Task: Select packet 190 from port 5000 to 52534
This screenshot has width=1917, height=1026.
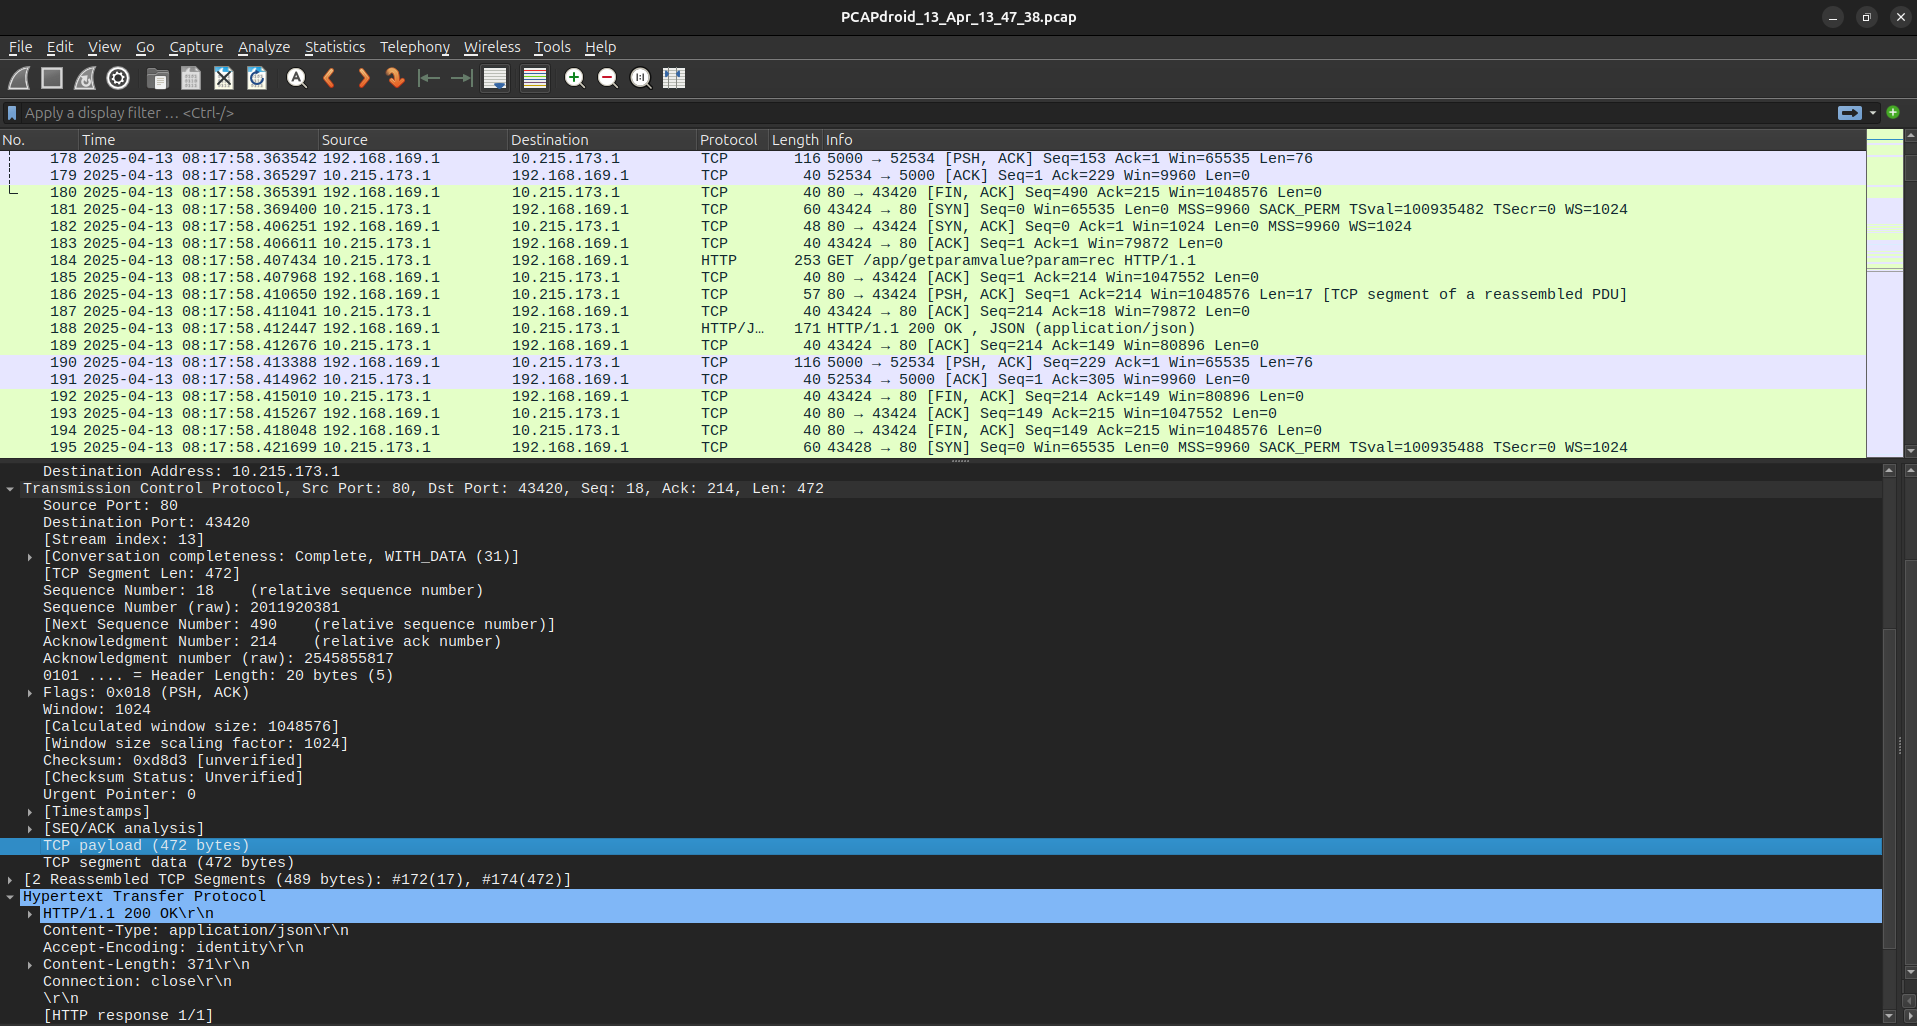Action: (x=932, y=362)
